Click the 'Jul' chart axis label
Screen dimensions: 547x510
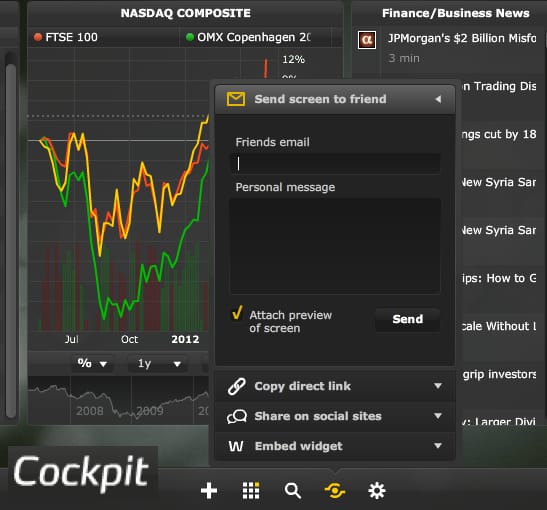coord(72,339)
